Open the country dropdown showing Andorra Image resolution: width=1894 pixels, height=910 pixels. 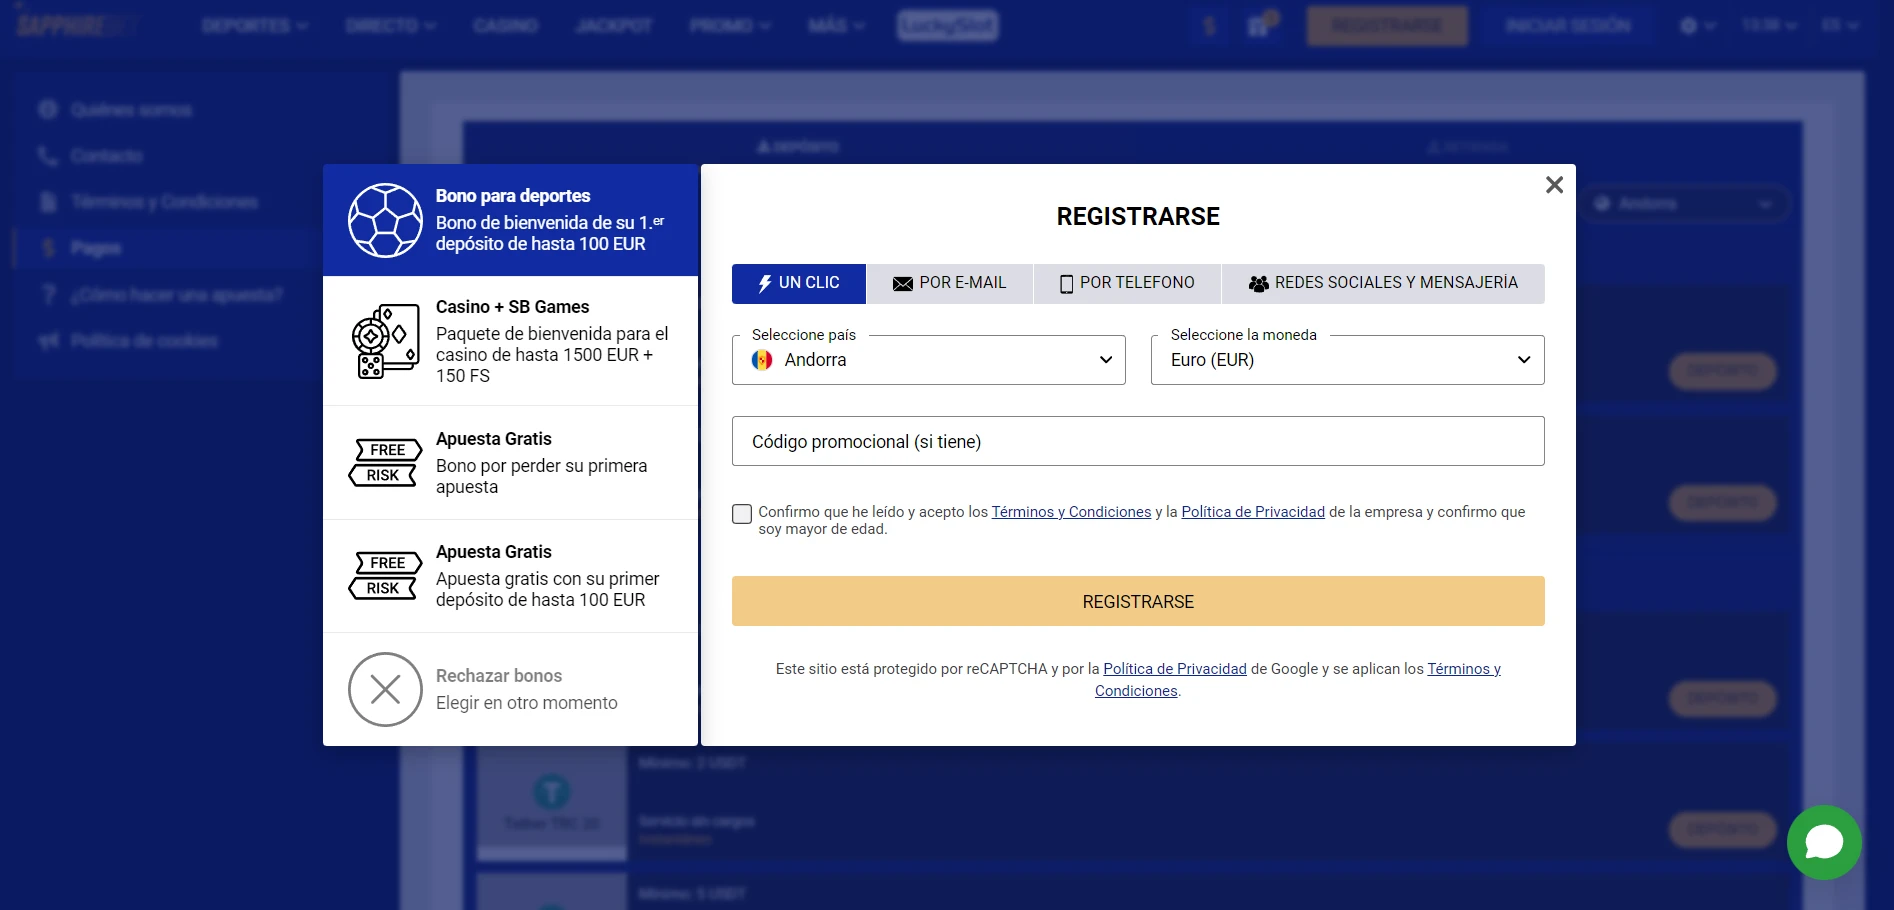pos(929,360)
